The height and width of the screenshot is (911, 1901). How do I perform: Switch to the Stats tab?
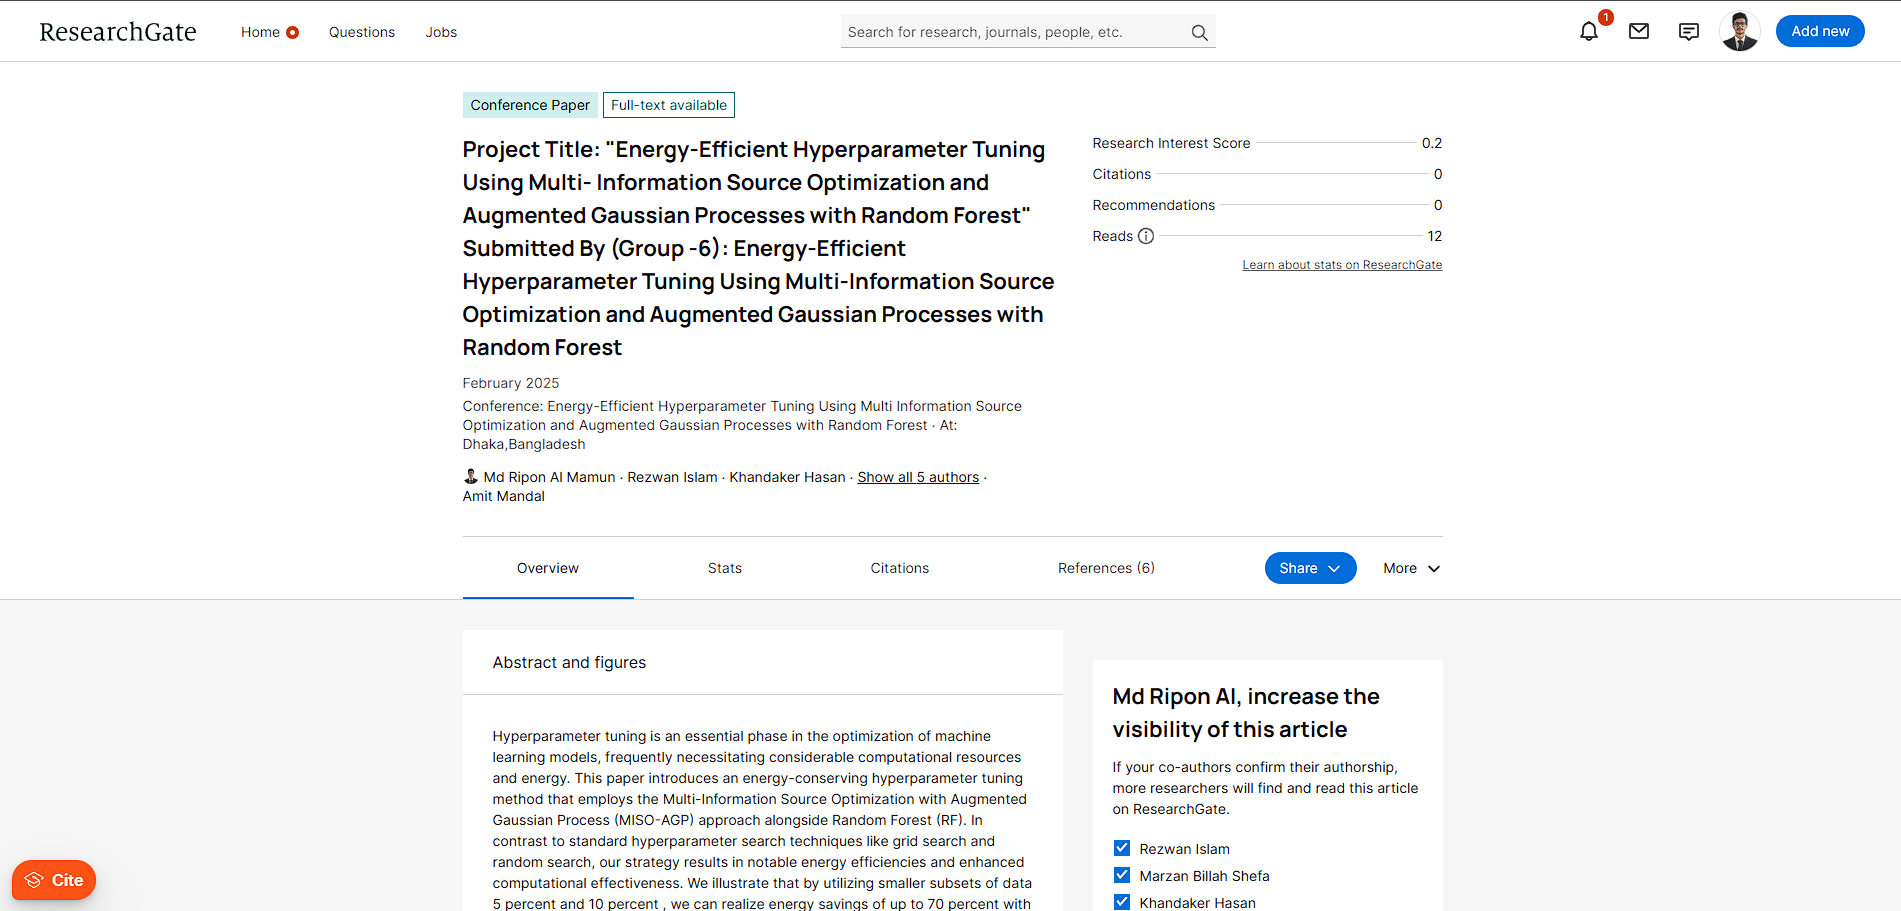pos(724,568)
